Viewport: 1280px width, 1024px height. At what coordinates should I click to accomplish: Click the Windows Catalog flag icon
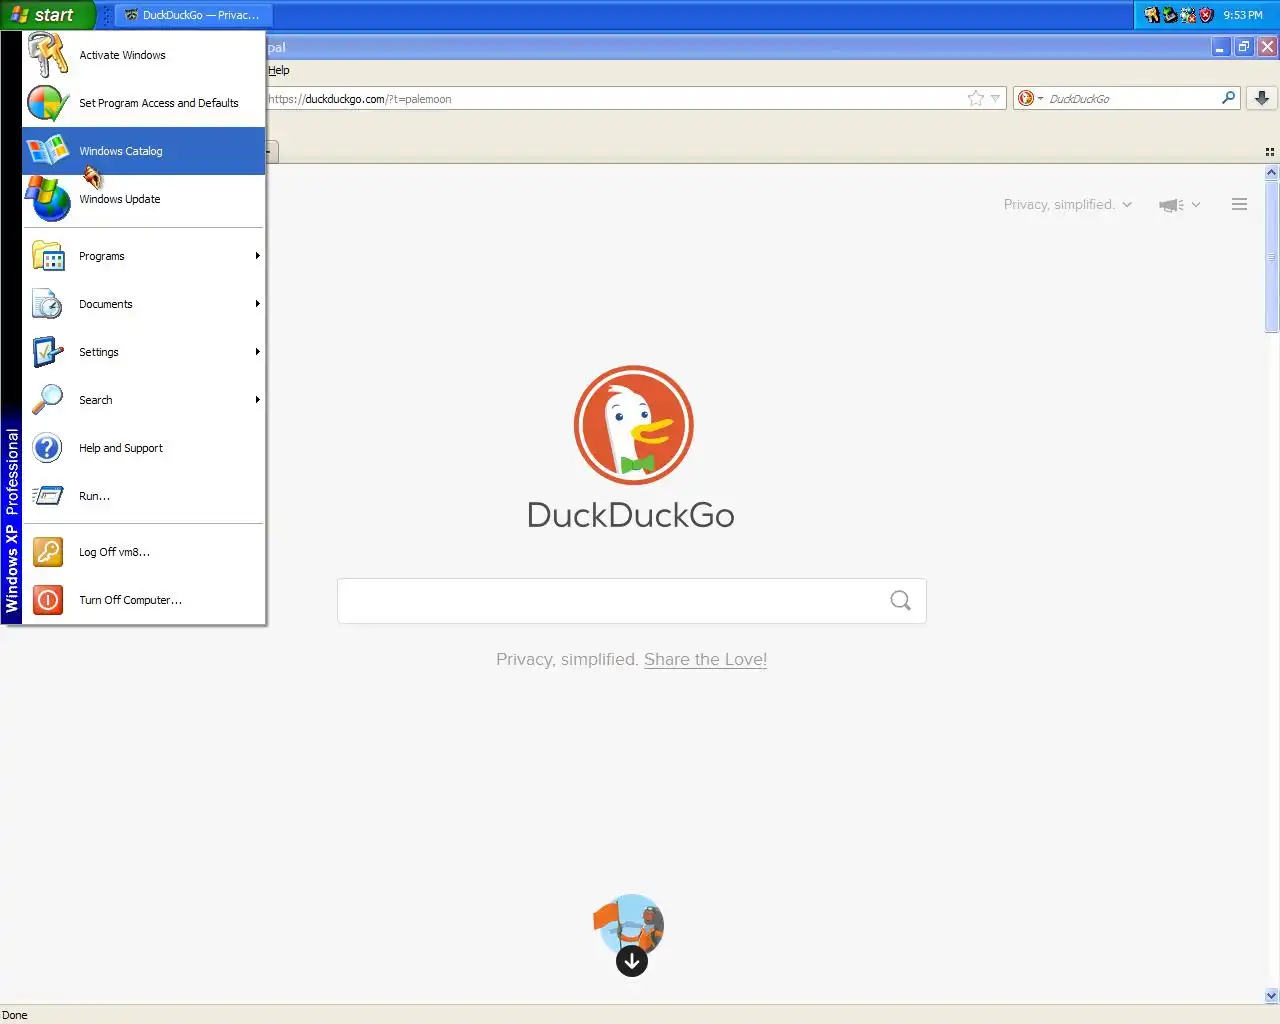pos(48,151)
